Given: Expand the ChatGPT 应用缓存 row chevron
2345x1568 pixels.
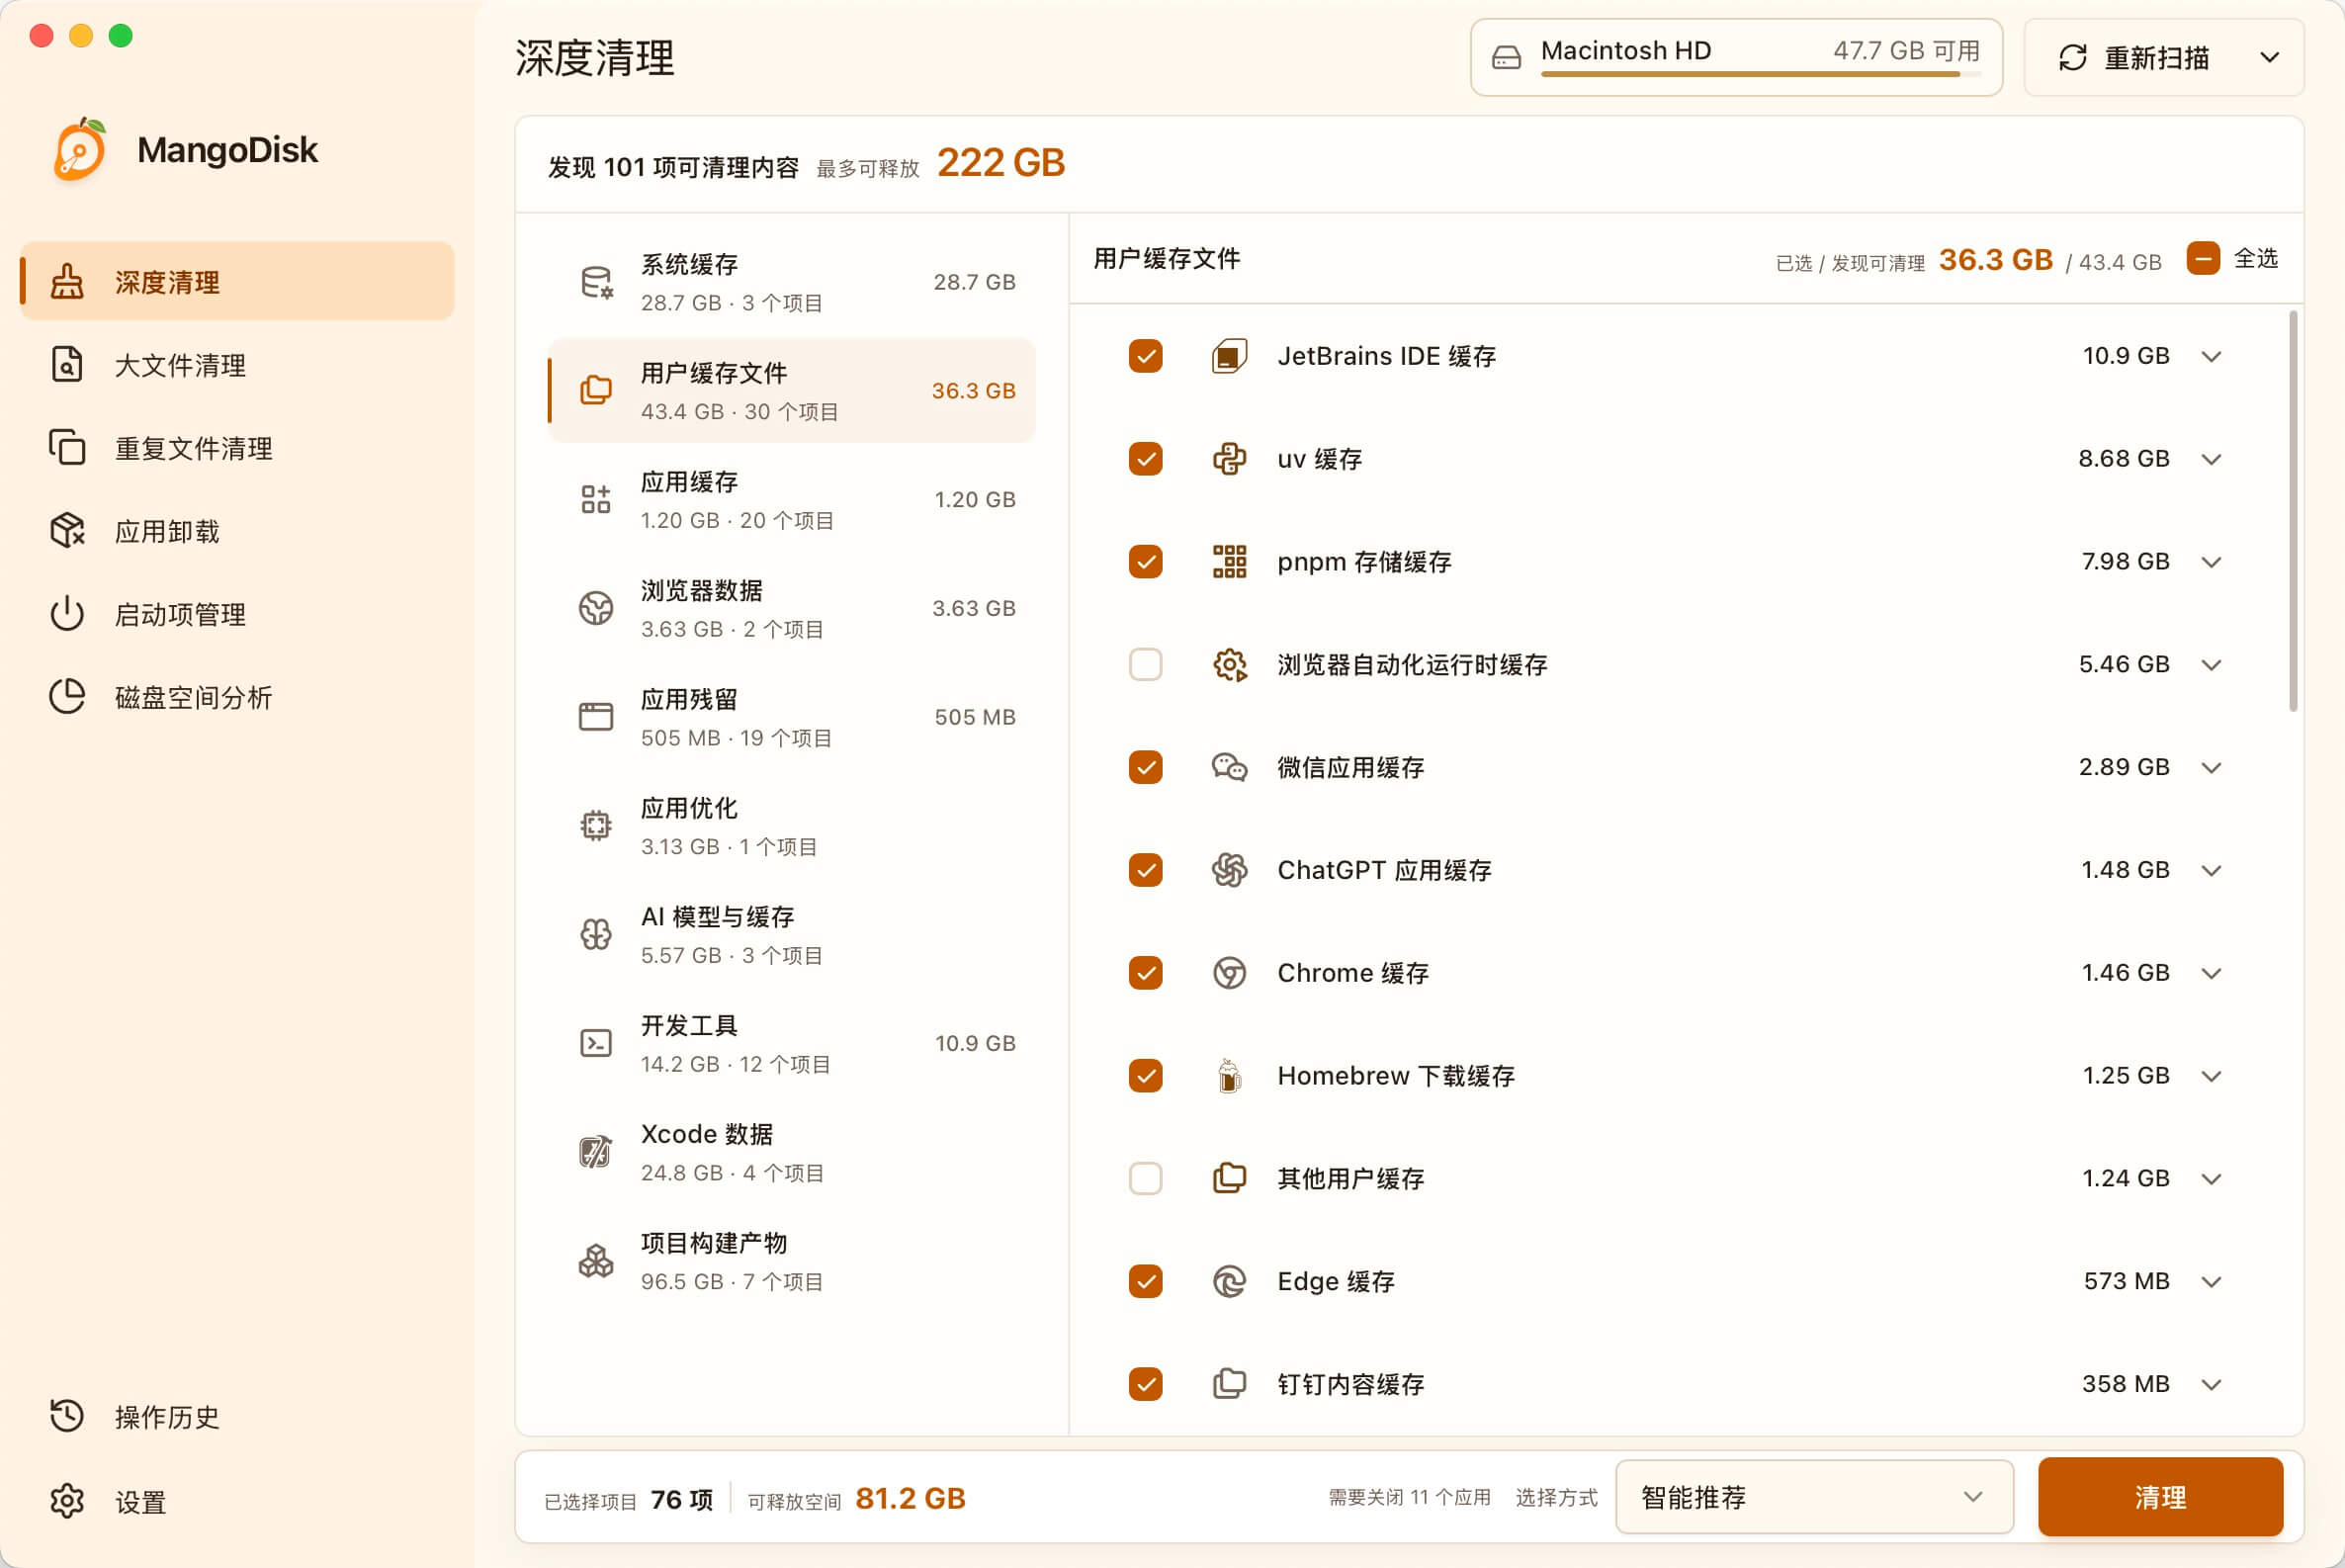Looking at the screenshot, I should (2211, 870).
